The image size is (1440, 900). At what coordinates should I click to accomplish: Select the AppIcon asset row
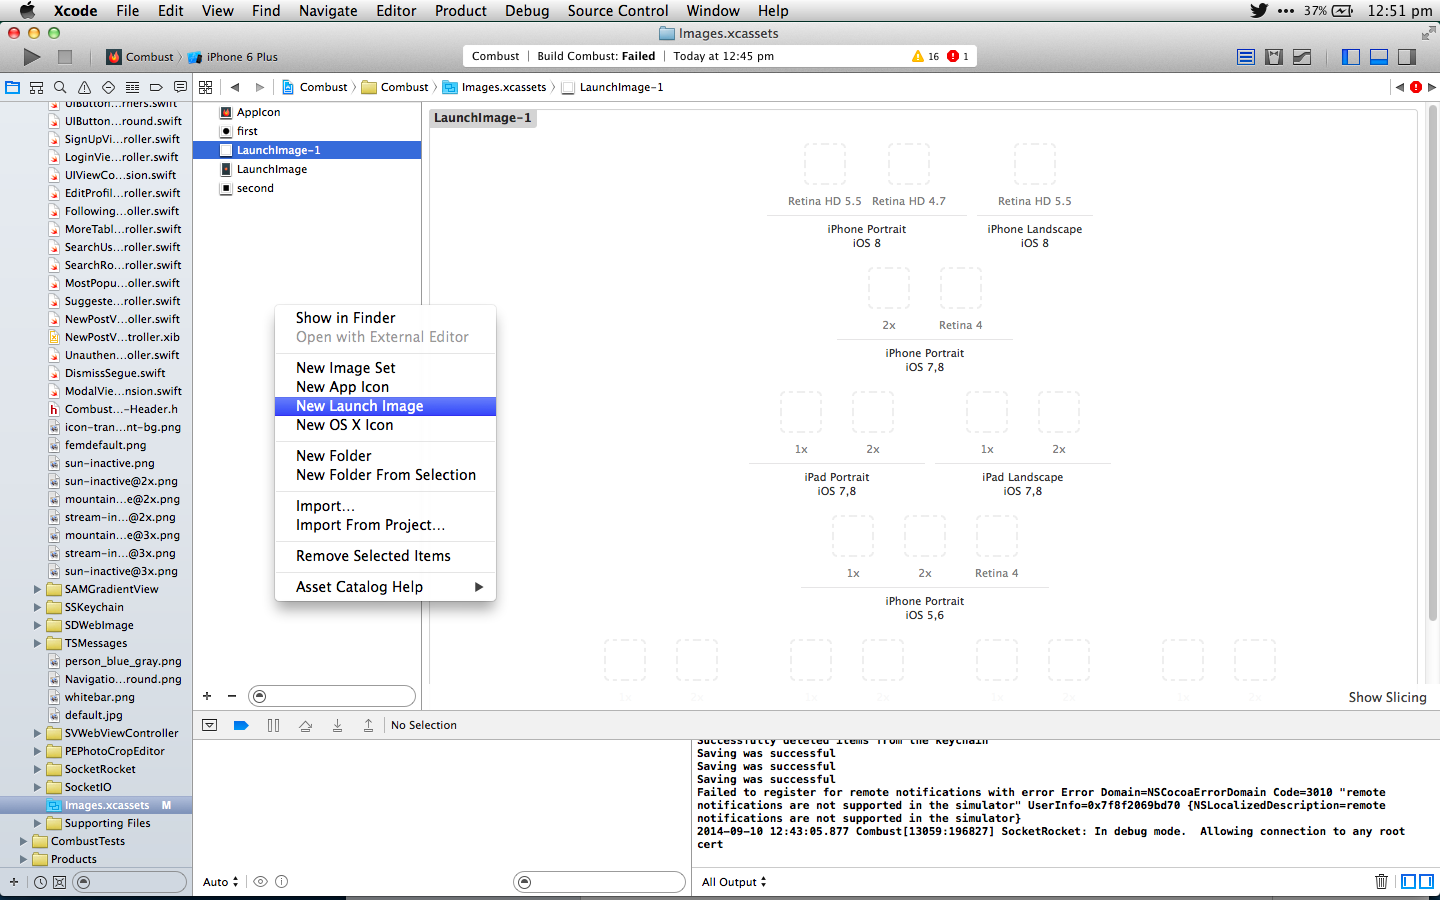(x=306, y=112)
